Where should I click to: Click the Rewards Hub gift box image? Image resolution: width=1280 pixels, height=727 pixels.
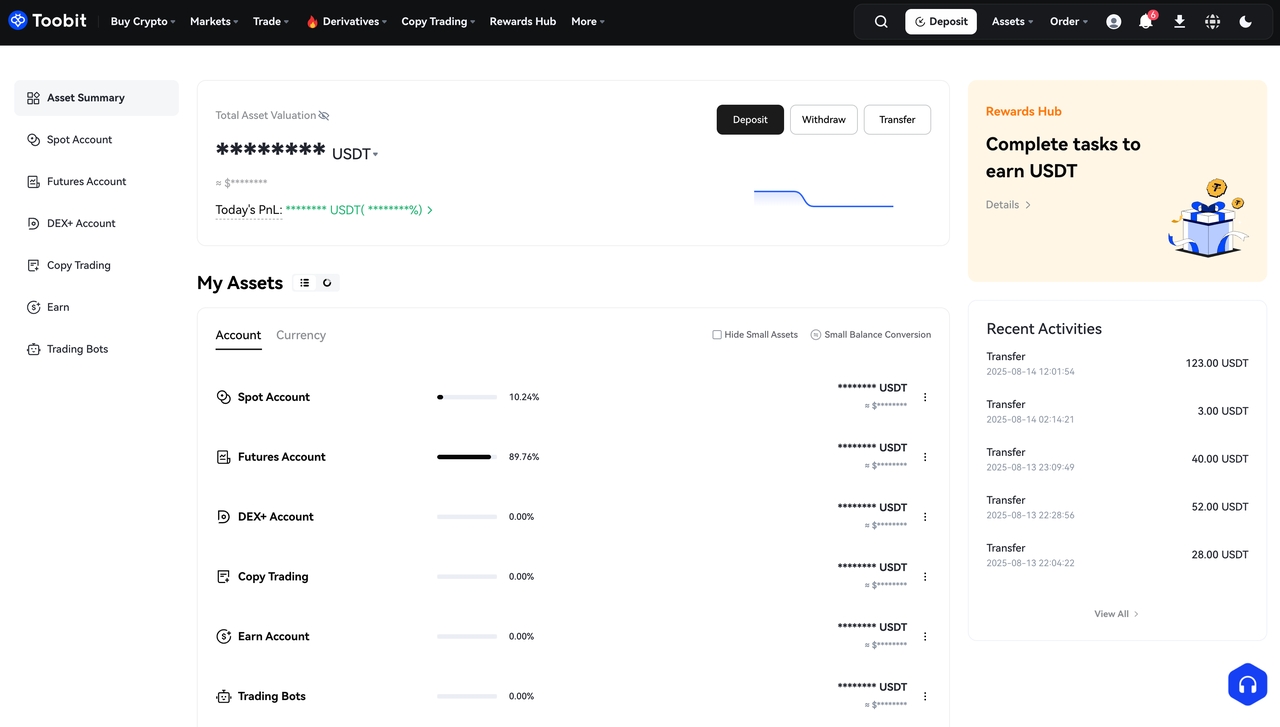point(1210,218)
